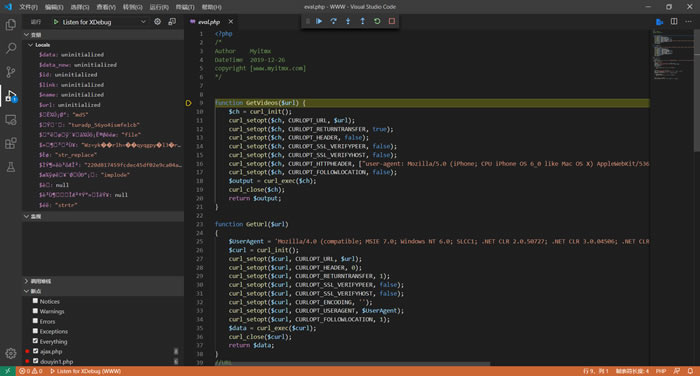Step out in debug toolbar
The width and height of the screenshot is (700, 376).
click(x=362, y=21)
